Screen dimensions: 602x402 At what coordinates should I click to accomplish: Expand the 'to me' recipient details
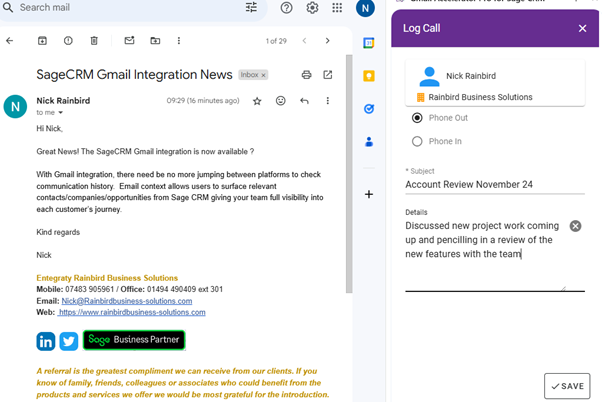coord(60,112)
